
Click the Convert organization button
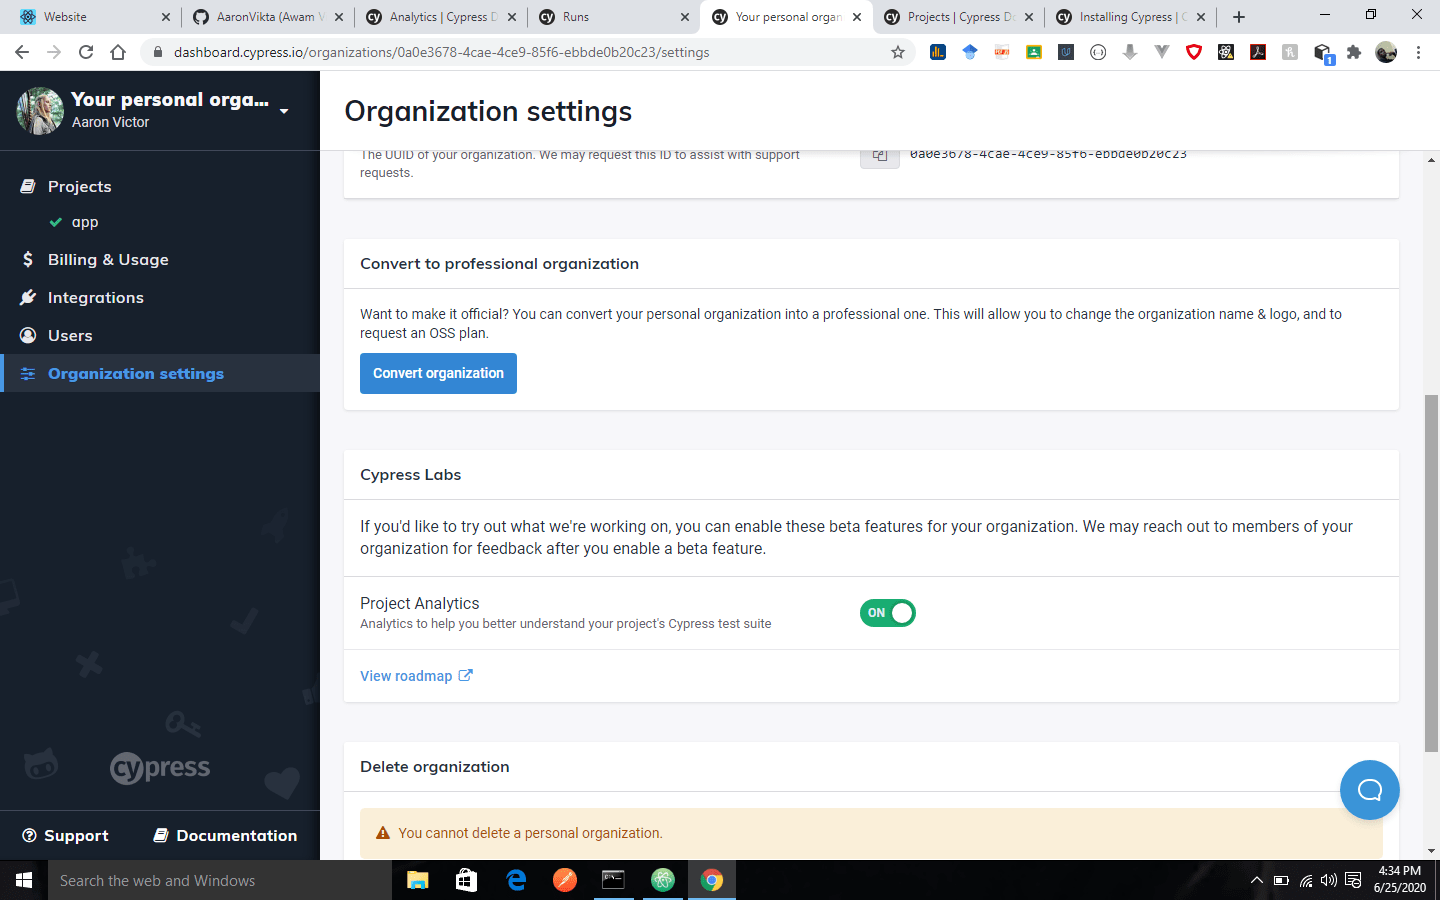click(438, 373)
